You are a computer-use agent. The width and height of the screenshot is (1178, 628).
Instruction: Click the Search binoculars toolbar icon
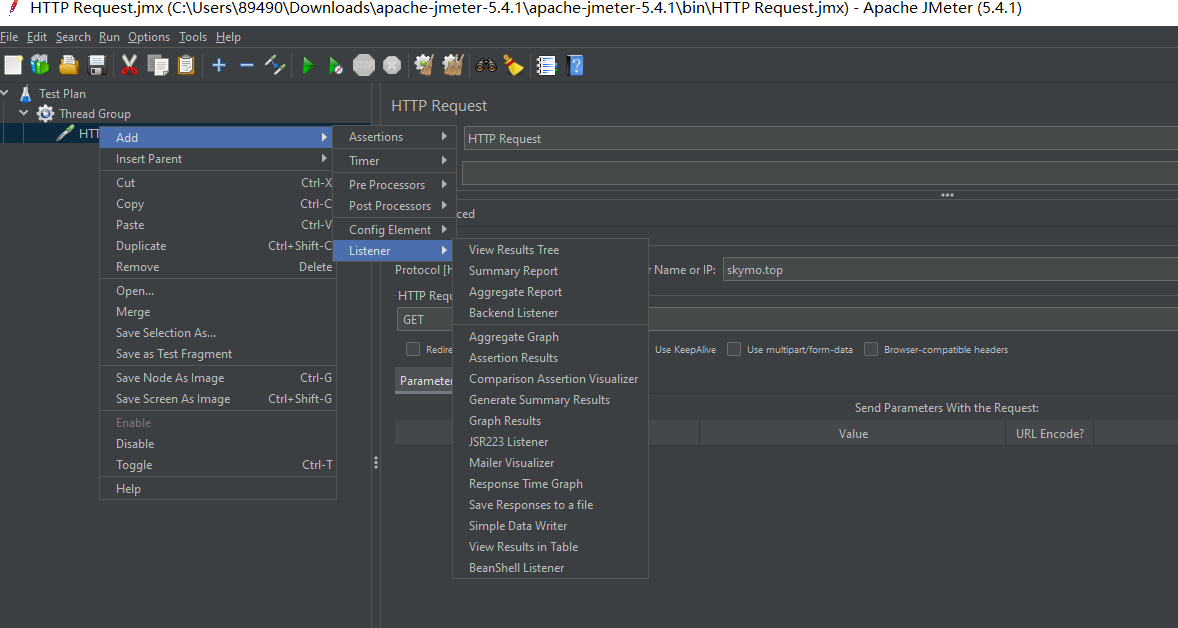[x=485, y=65]
